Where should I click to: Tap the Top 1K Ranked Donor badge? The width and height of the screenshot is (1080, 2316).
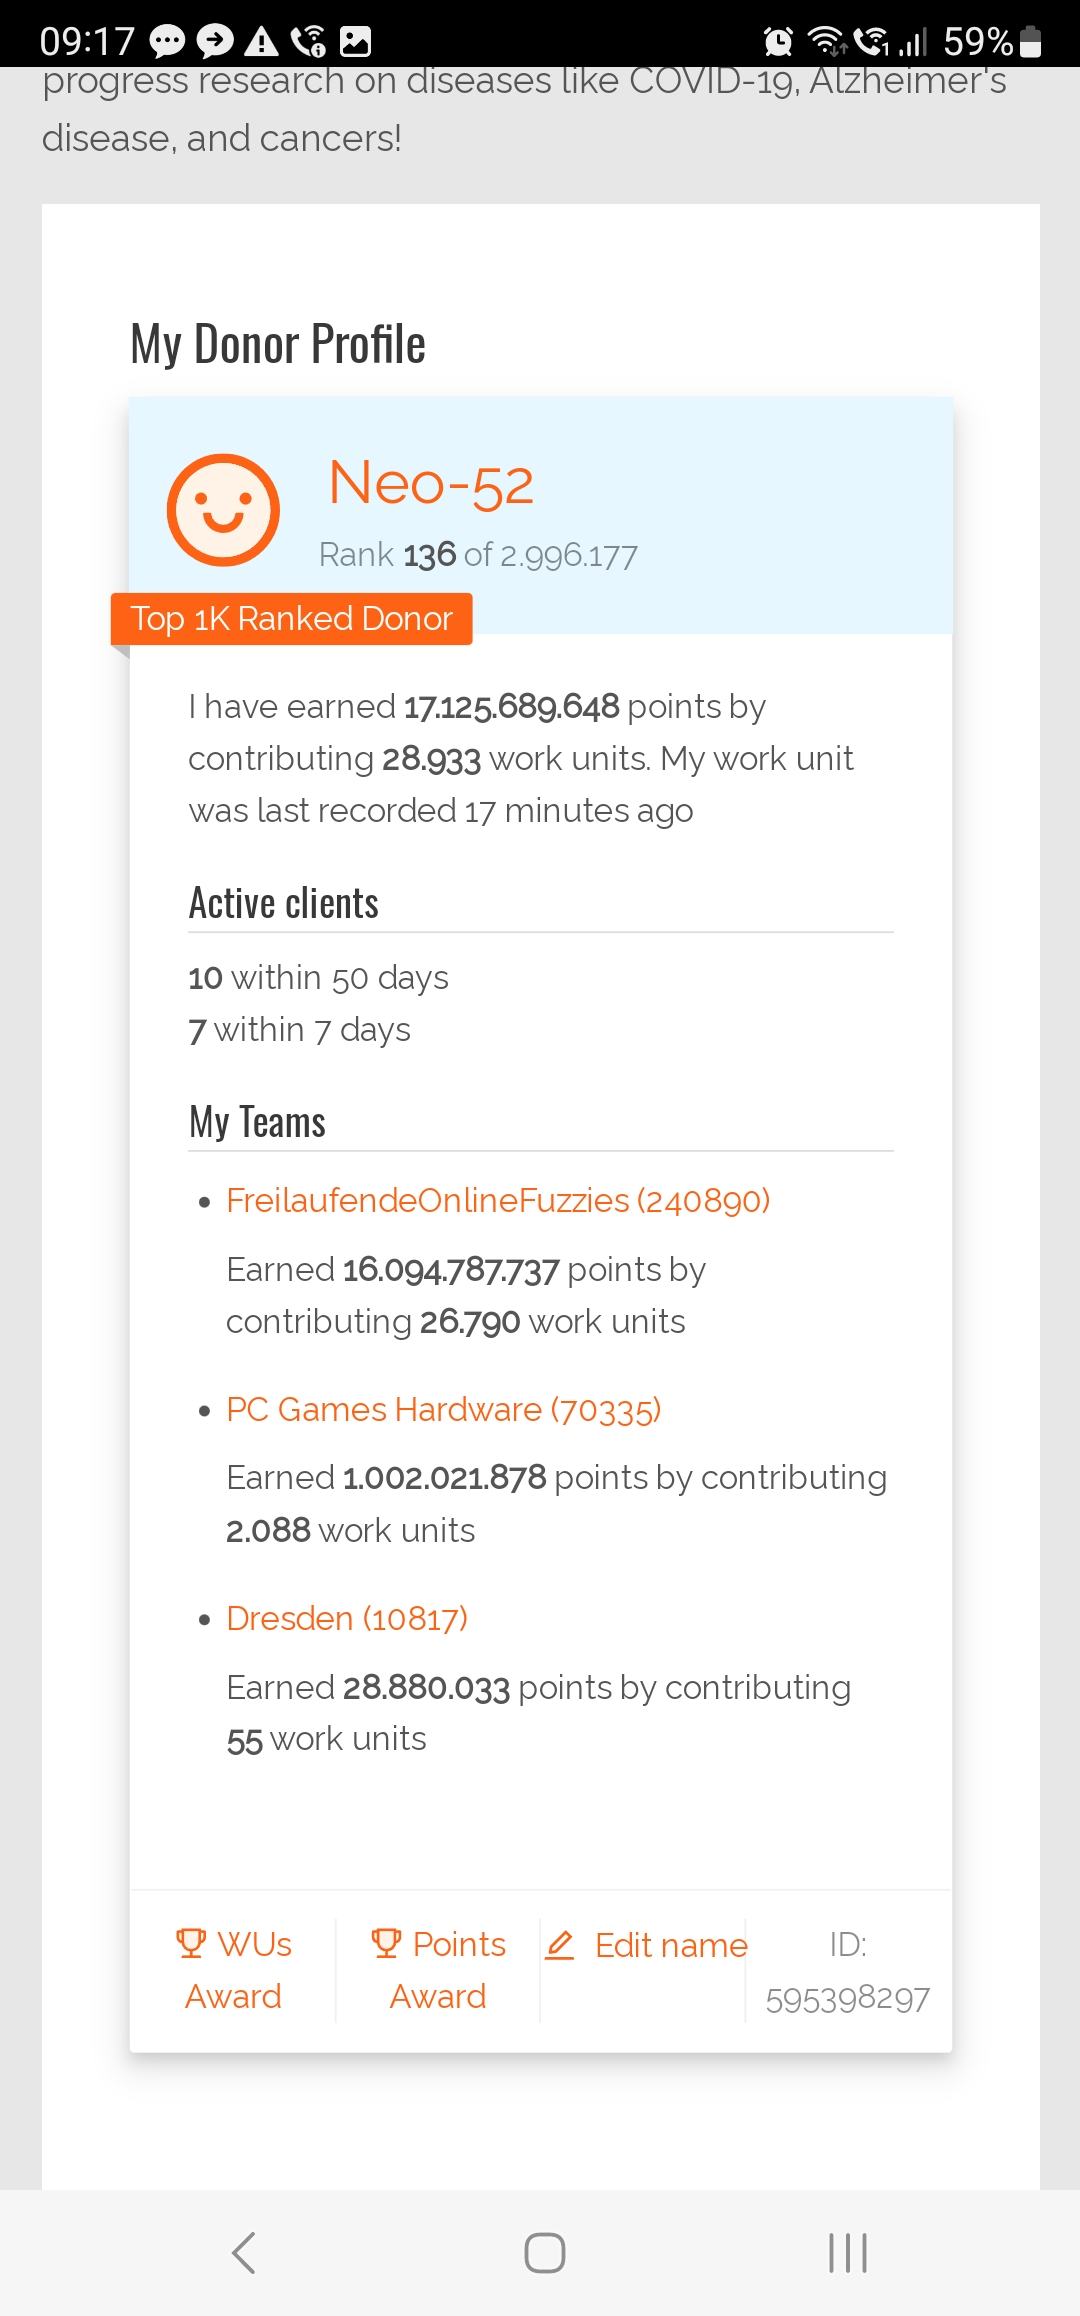[291, 619]
